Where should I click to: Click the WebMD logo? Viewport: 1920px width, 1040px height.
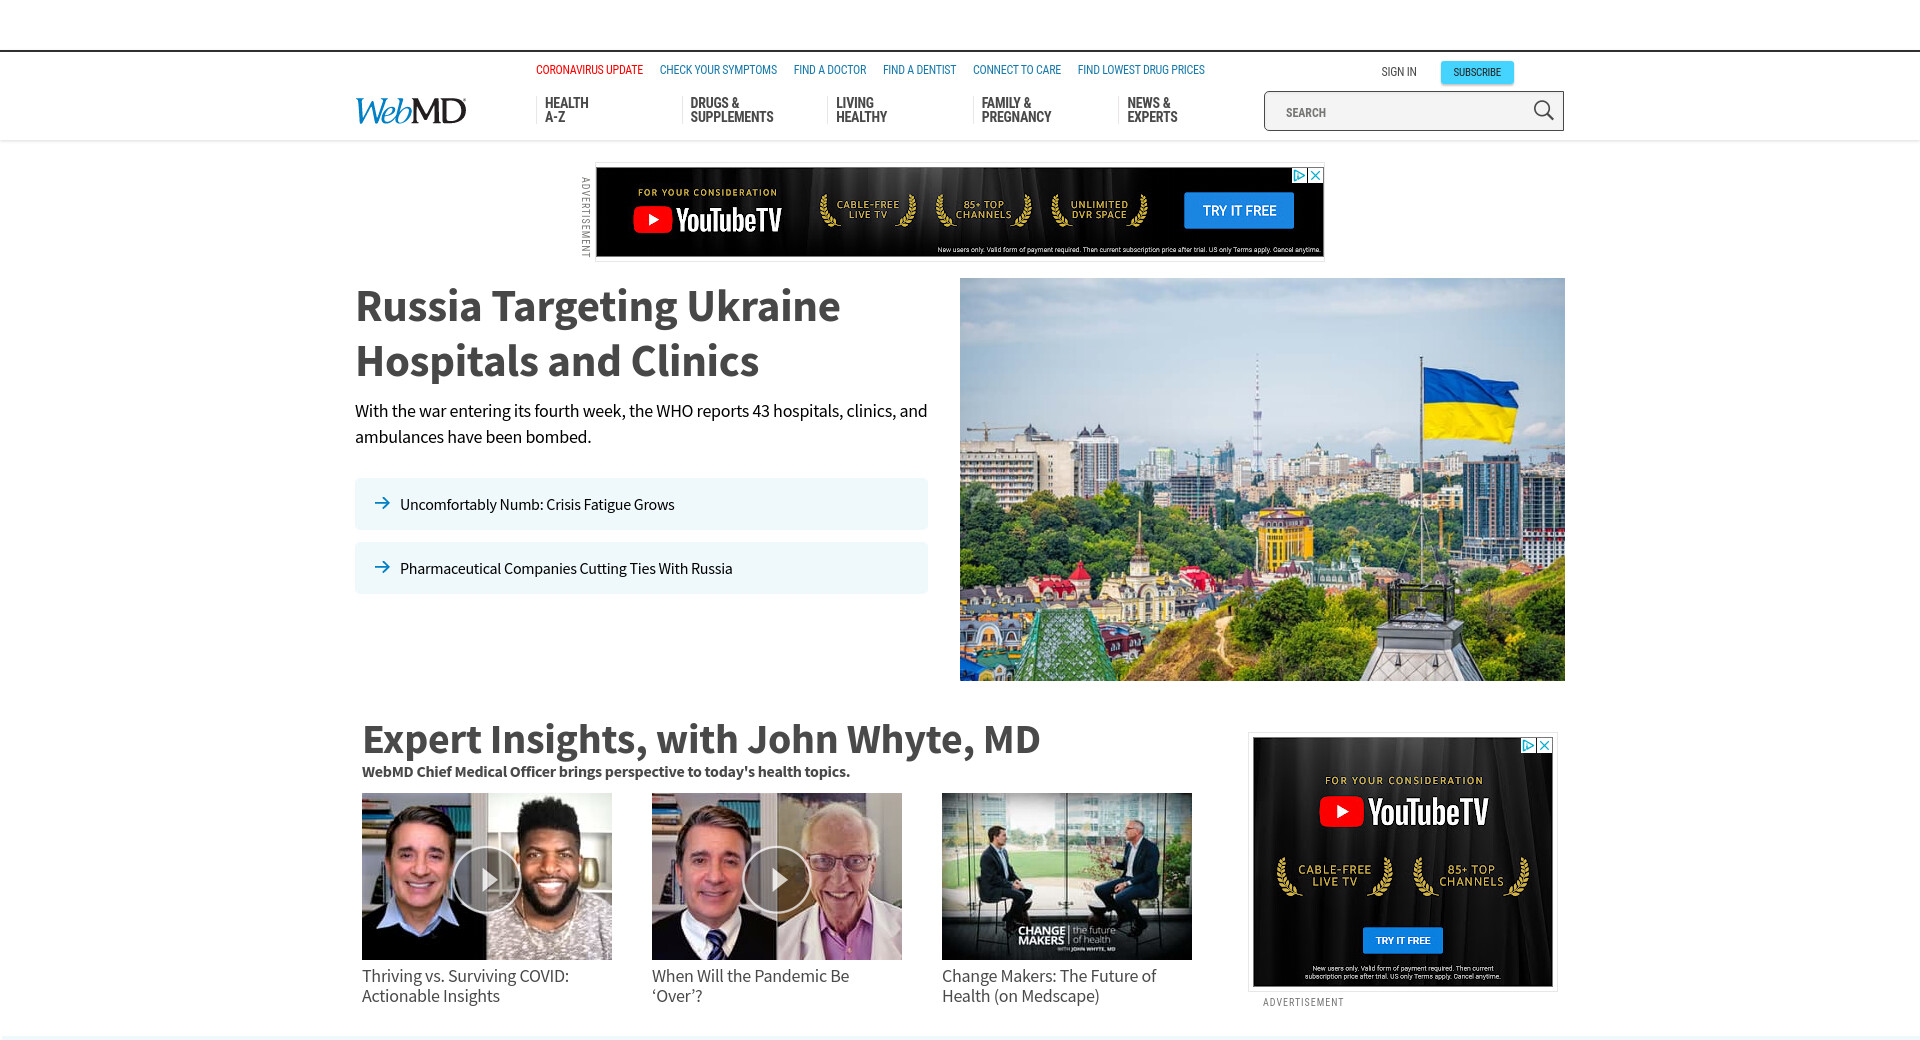tap(411, 111)
